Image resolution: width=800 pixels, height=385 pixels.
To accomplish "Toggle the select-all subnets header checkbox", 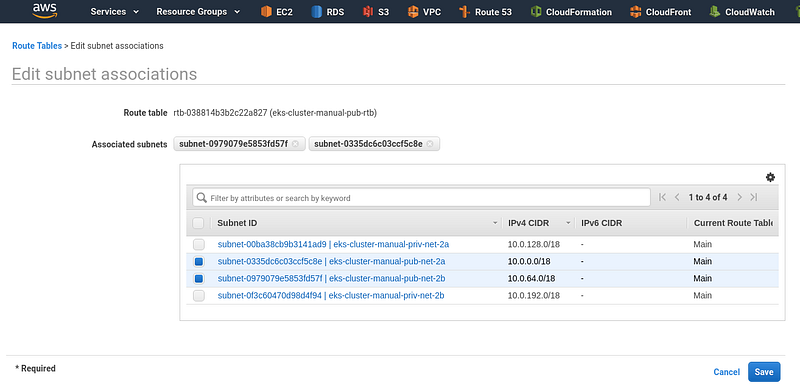I will coord(198,223).
